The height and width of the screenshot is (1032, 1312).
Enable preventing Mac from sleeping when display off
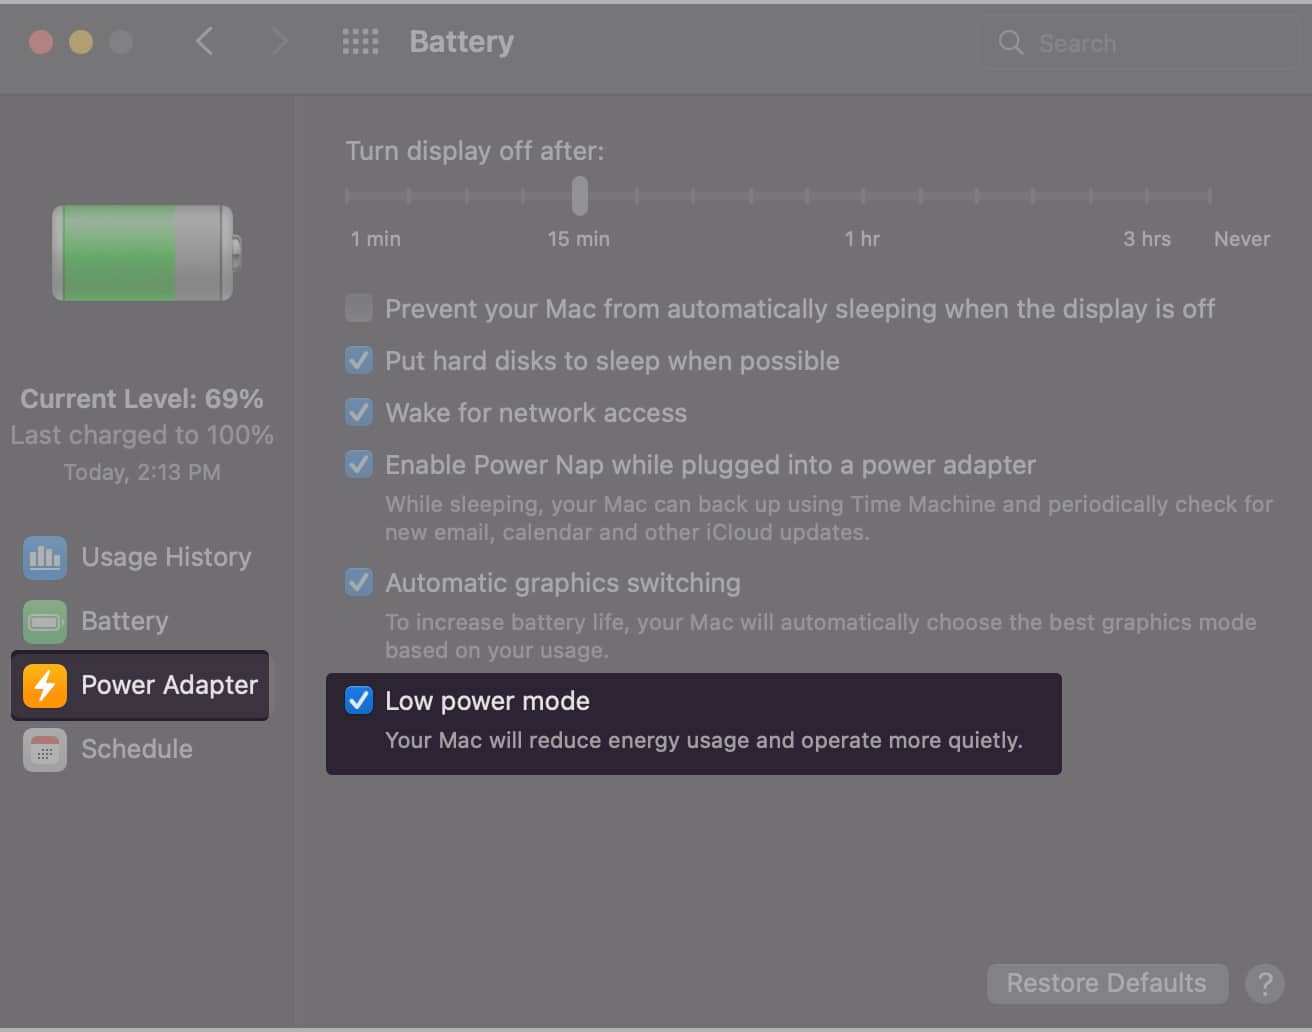[358, 308]
